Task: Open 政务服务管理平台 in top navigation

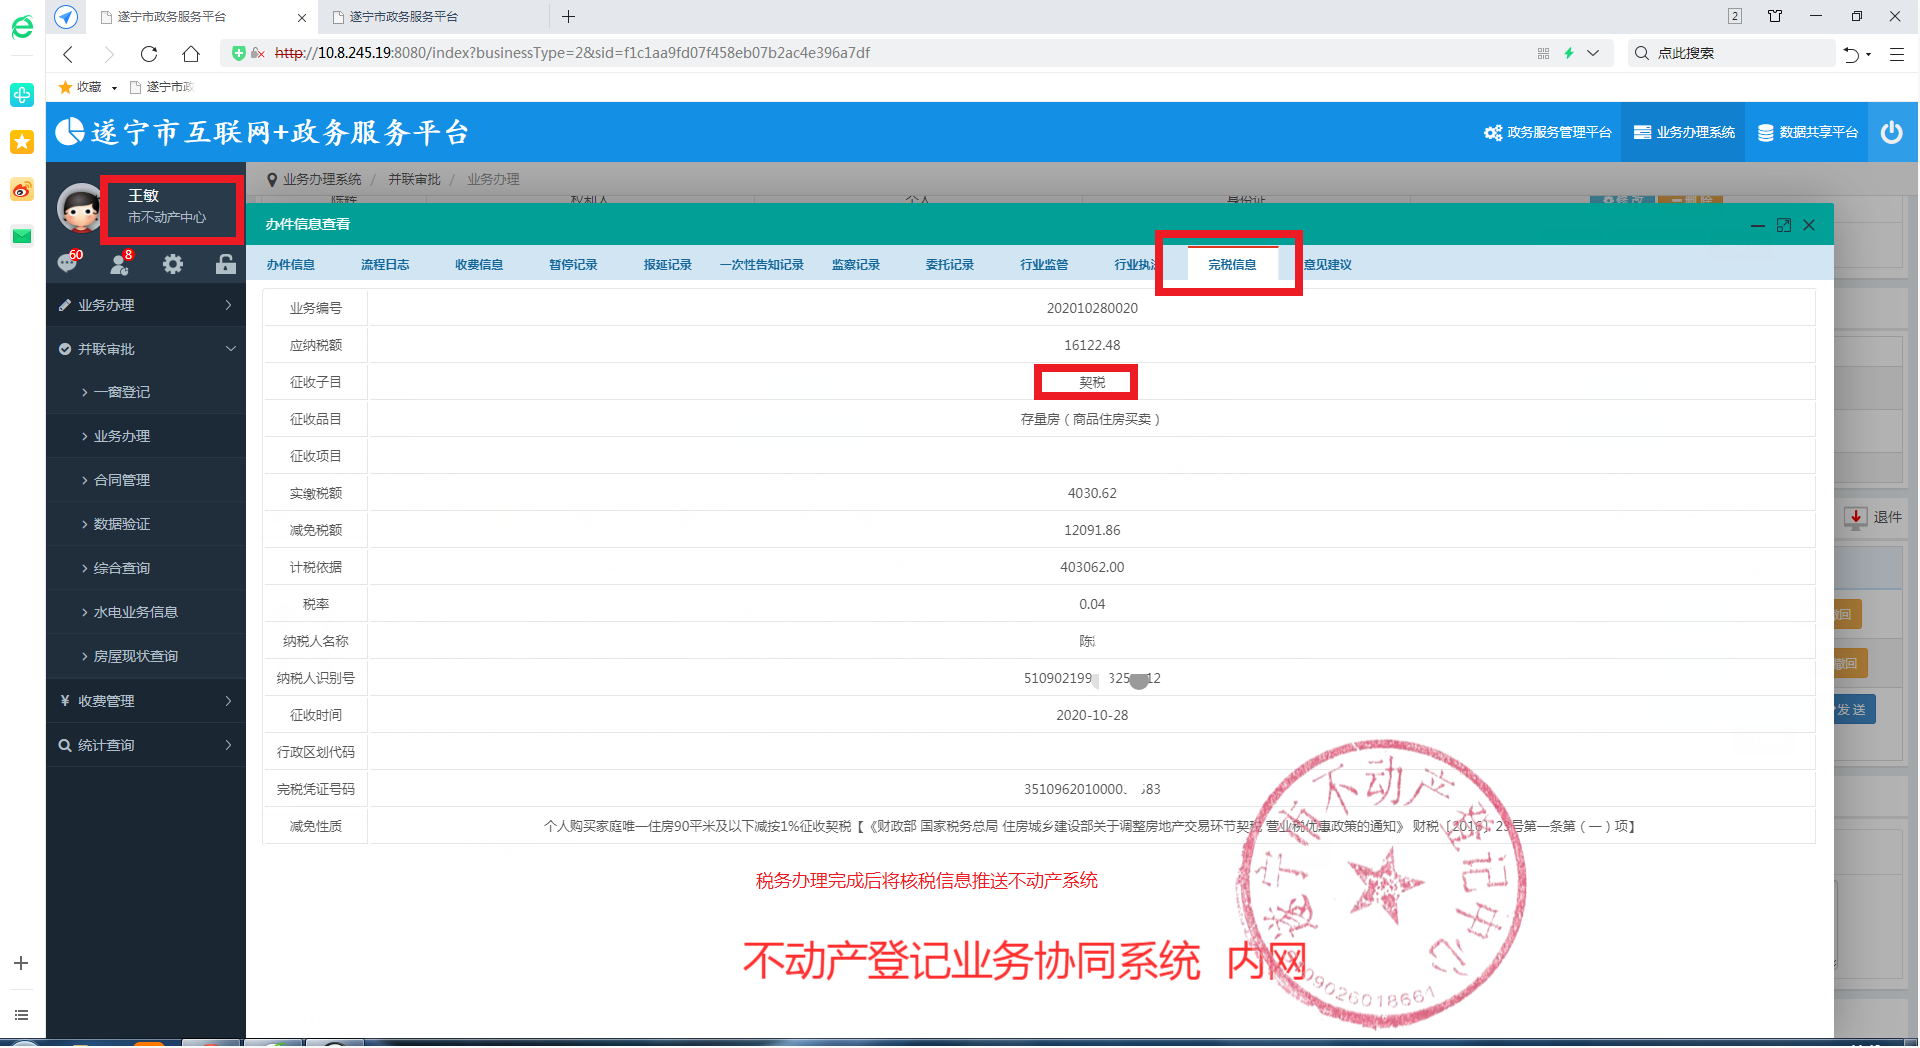Action: click(x=1548, y=132)
